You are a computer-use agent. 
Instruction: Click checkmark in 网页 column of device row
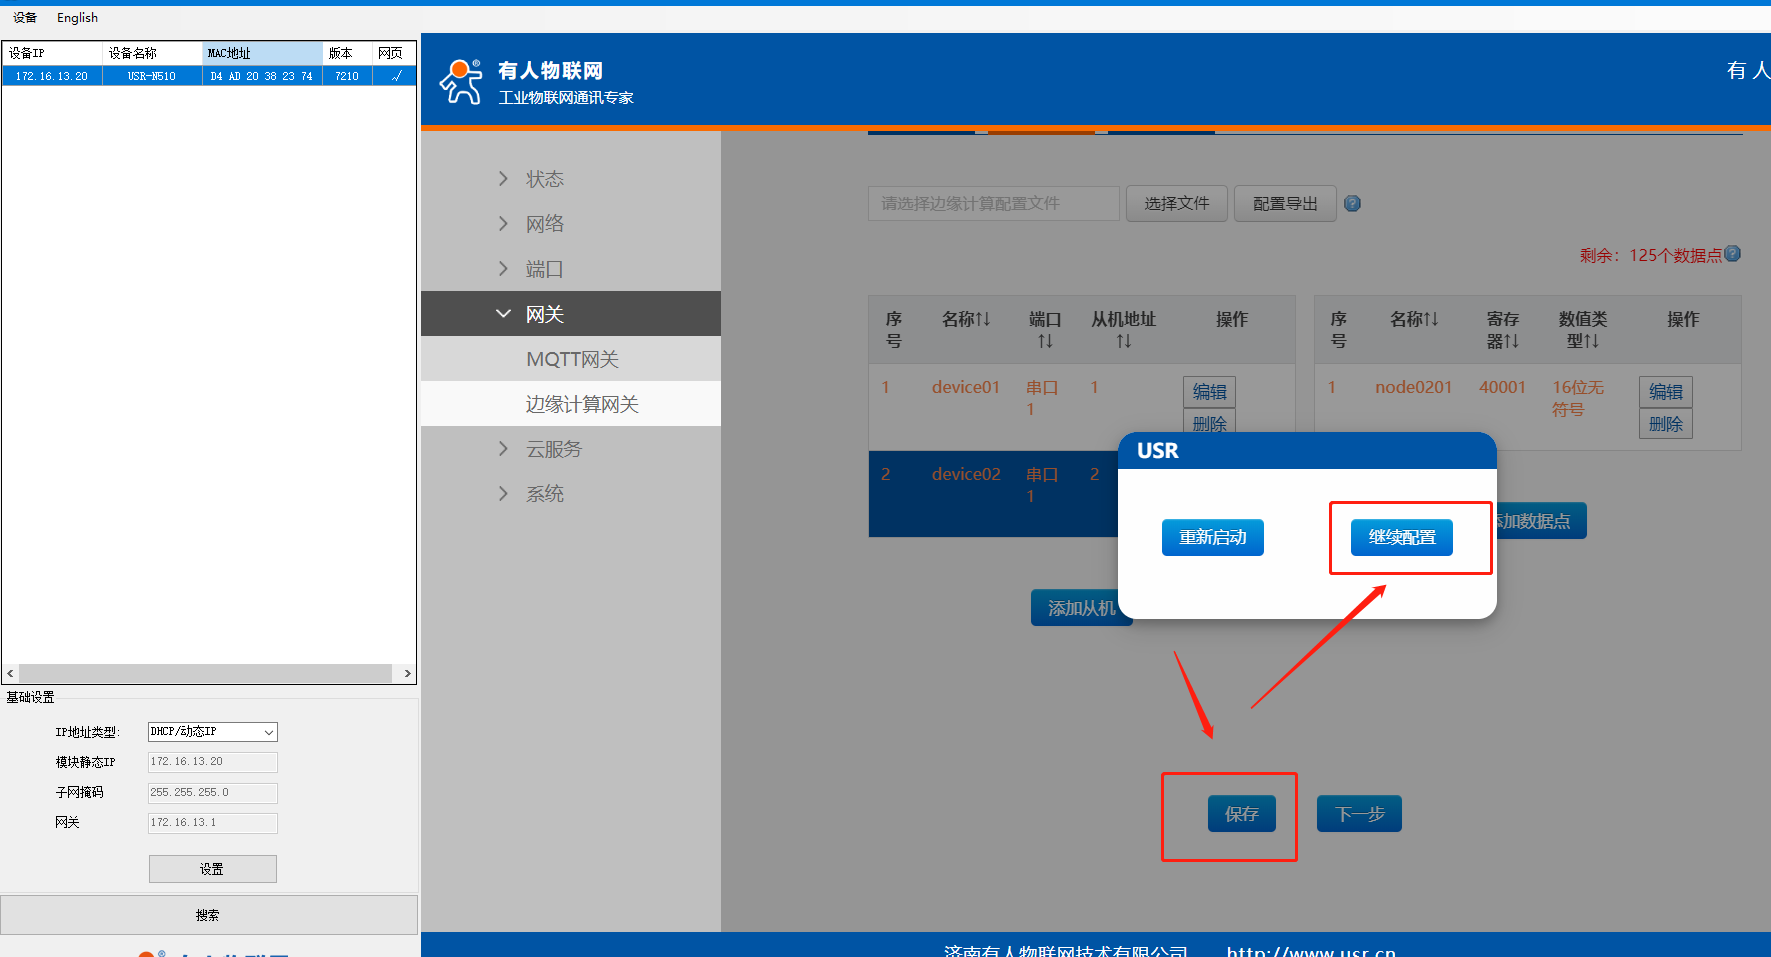click(395, 76)
